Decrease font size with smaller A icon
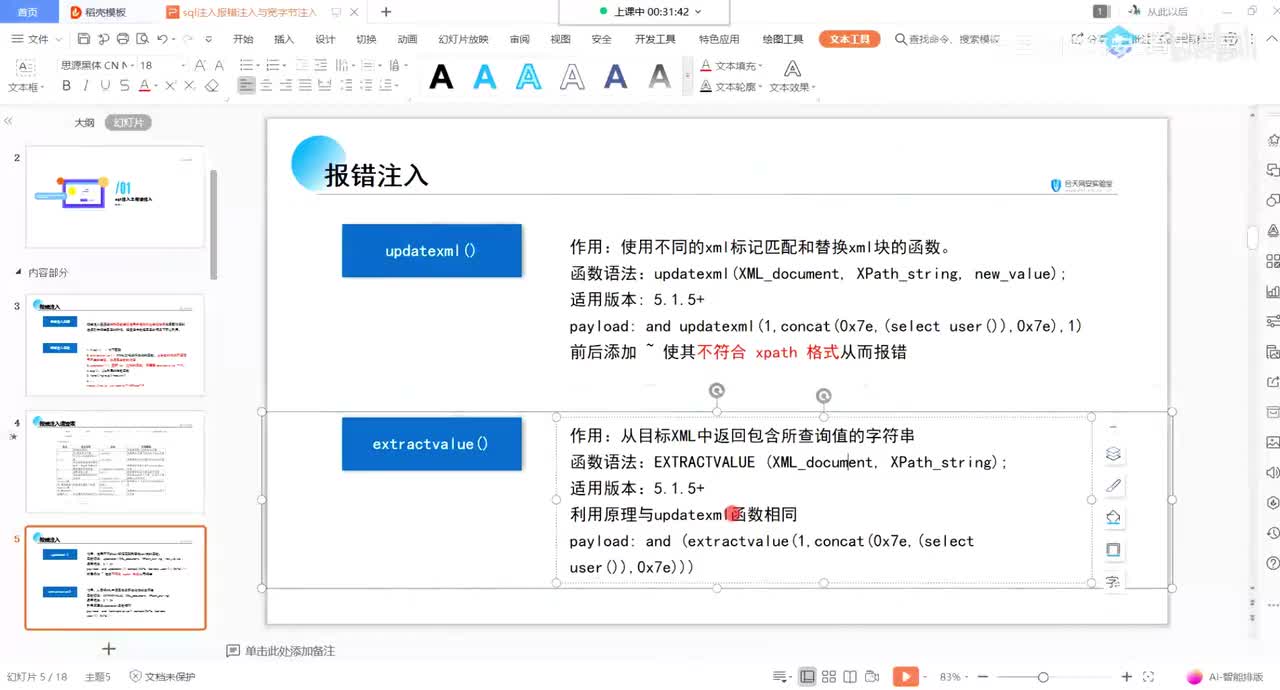Screen dimensions: 1280x690 [219, 65]
